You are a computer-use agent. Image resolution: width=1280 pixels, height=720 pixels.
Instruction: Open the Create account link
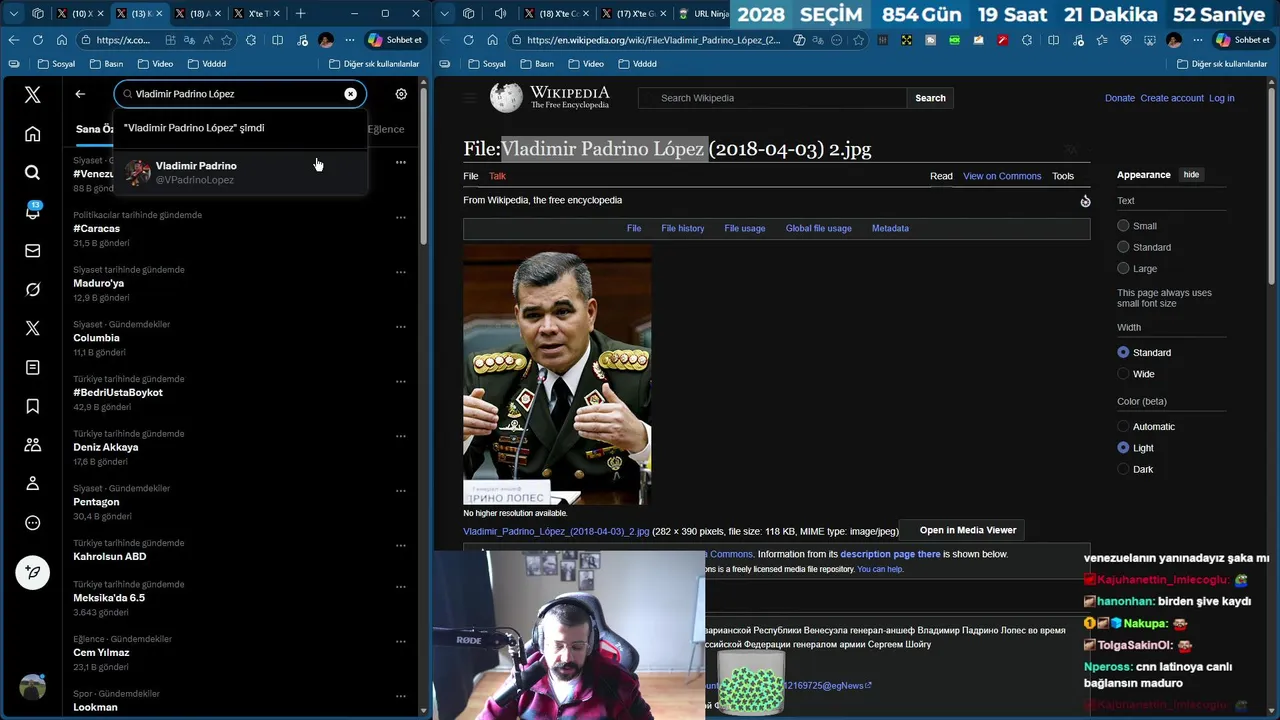[x=1171, y=98]
